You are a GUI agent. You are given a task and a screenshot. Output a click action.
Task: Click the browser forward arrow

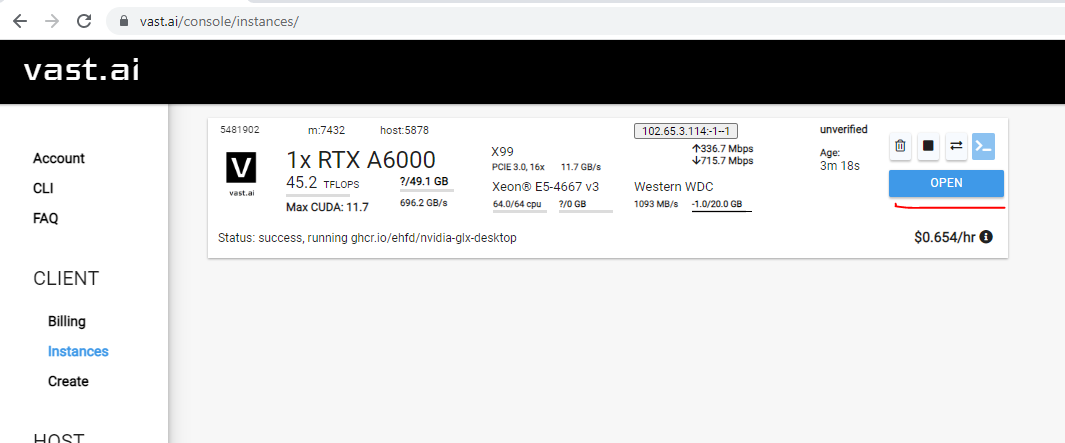52,21
